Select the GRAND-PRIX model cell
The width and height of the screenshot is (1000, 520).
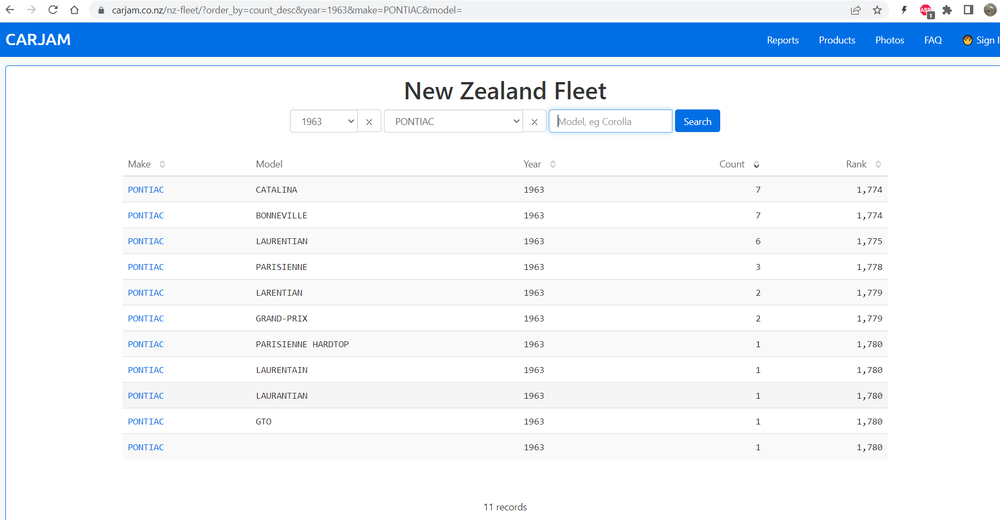[281, 318]
